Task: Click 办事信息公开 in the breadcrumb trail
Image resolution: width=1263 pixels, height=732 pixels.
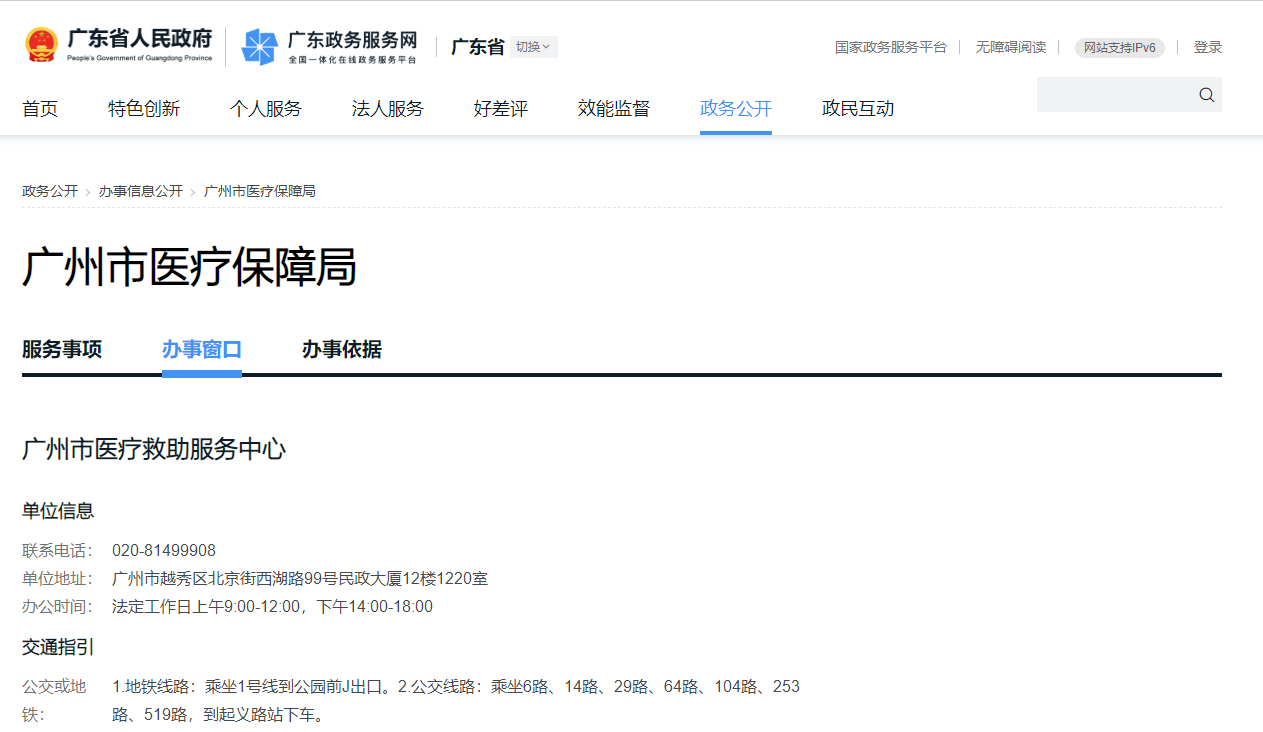Action: pyautogui.click(x=142, y=190)
